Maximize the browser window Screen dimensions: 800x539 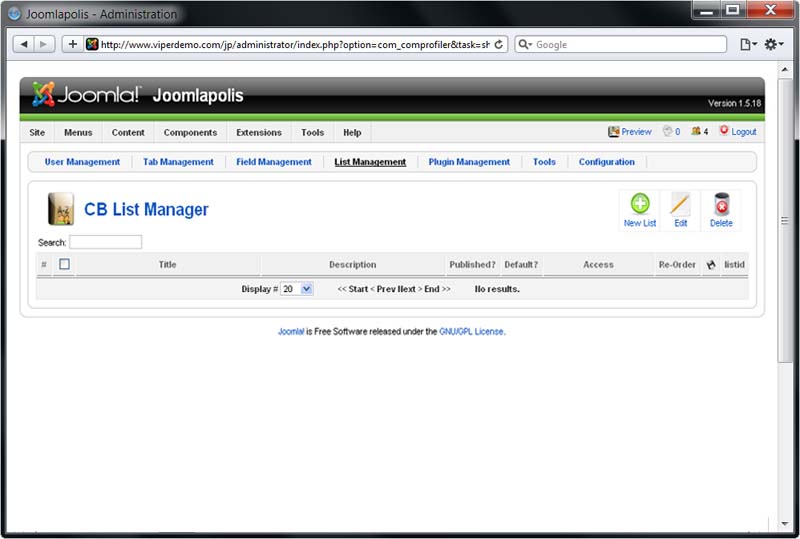pyautogui.click(x=733, y=10)
